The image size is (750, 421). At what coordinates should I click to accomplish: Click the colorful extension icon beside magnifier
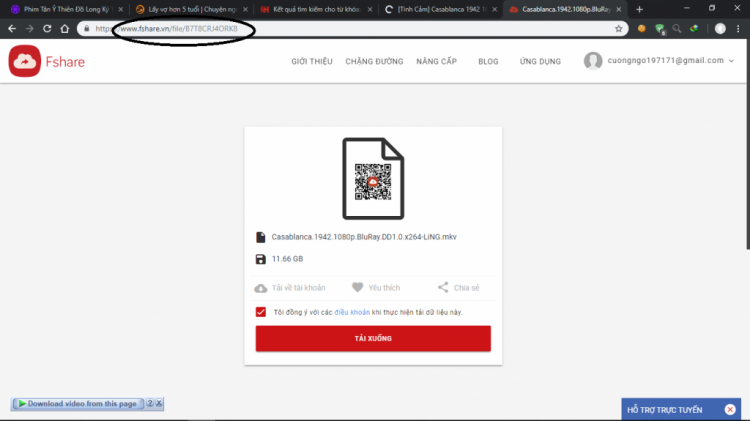(694, 29)
